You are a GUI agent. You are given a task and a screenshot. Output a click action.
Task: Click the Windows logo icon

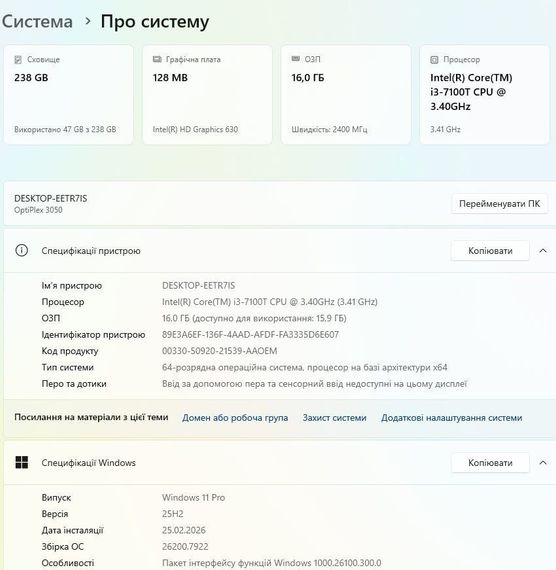coord(22,462)
